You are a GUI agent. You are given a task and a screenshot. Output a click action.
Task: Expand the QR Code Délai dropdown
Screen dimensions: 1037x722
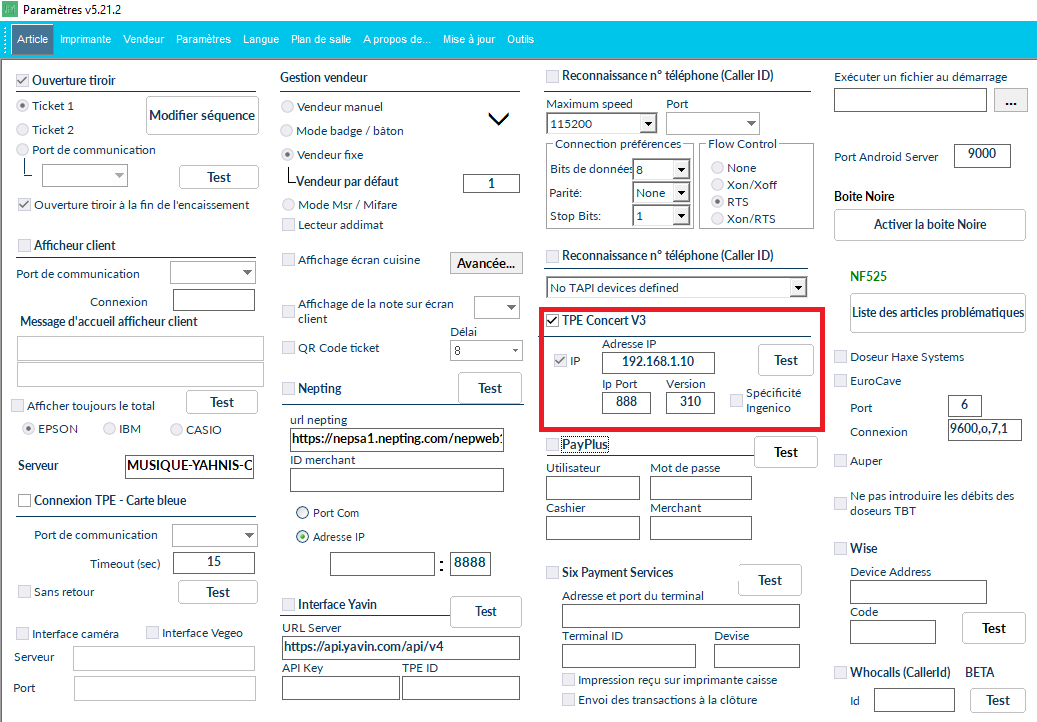(x=515, y=351)
